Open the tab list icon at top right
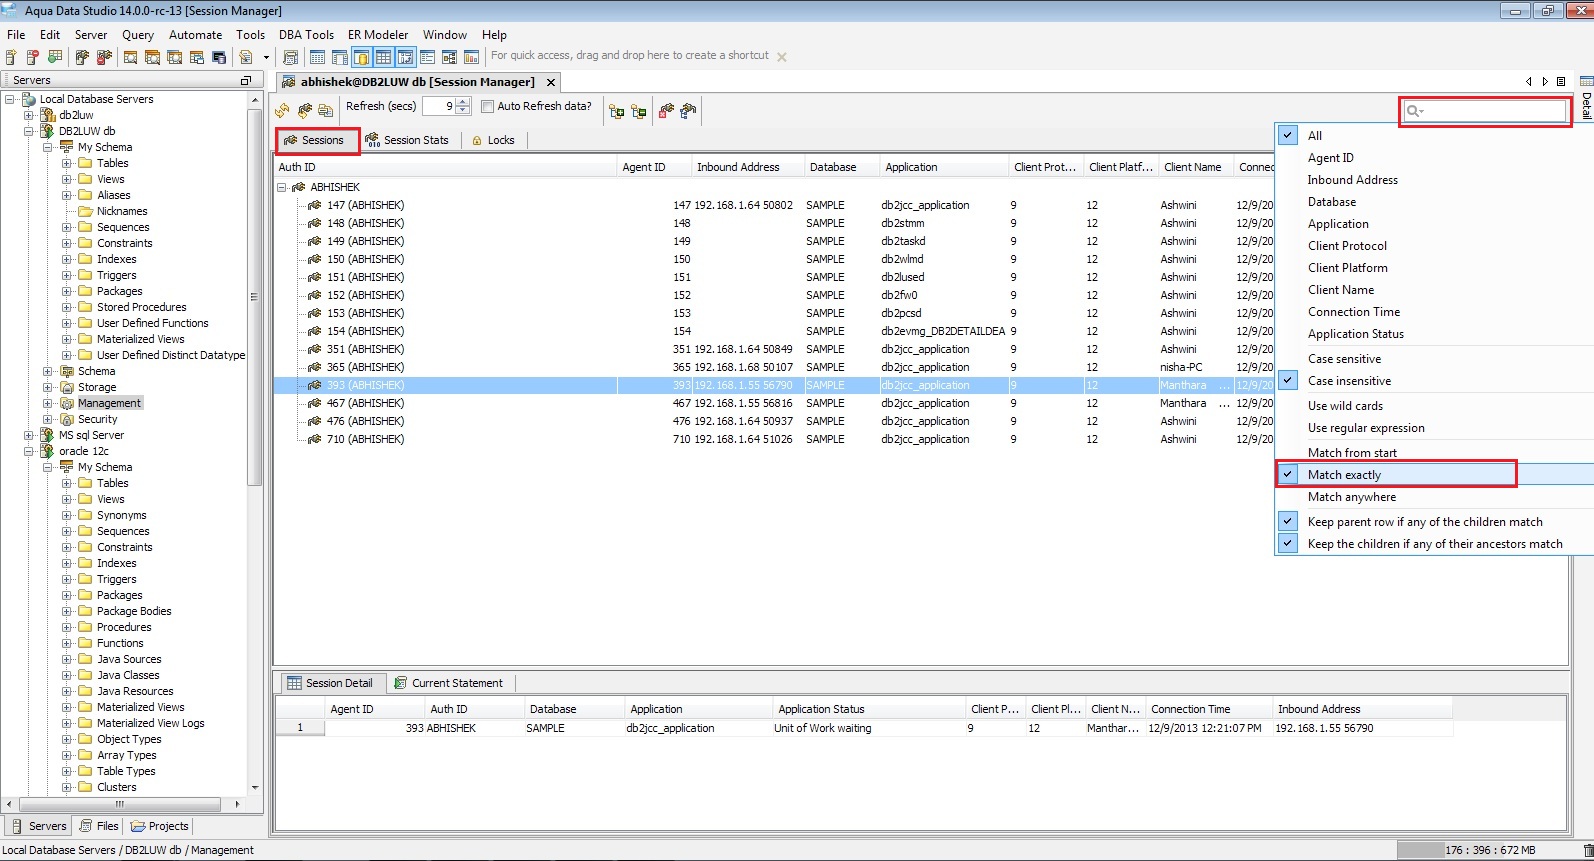This screenshot has width=1594, height=861. (x=1561, y=81)
